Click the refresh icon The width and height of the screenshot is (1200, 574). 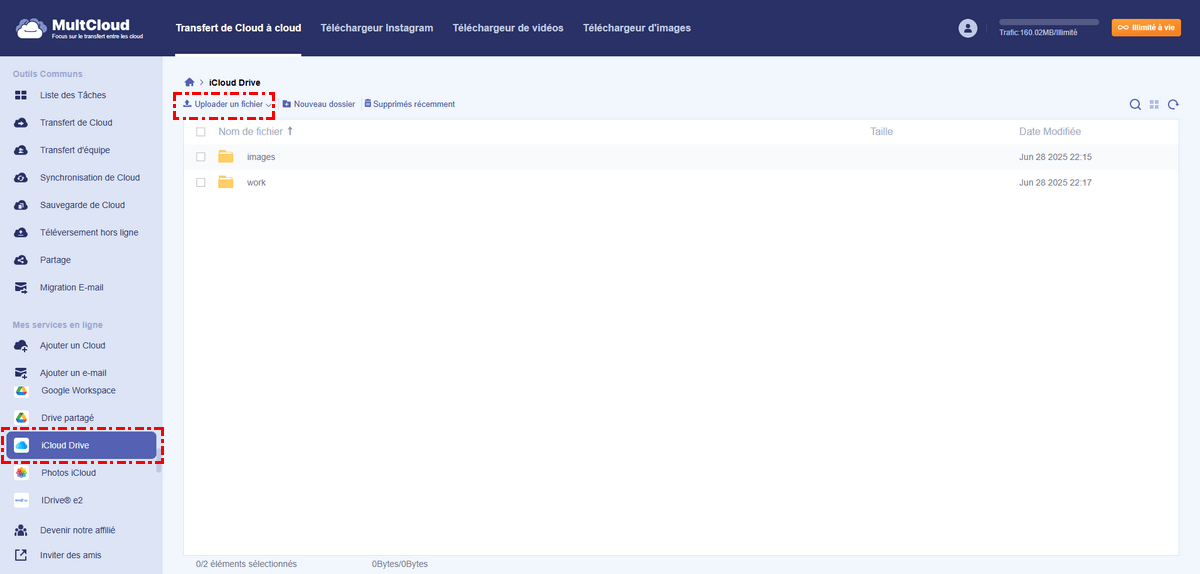(1173, 104)
